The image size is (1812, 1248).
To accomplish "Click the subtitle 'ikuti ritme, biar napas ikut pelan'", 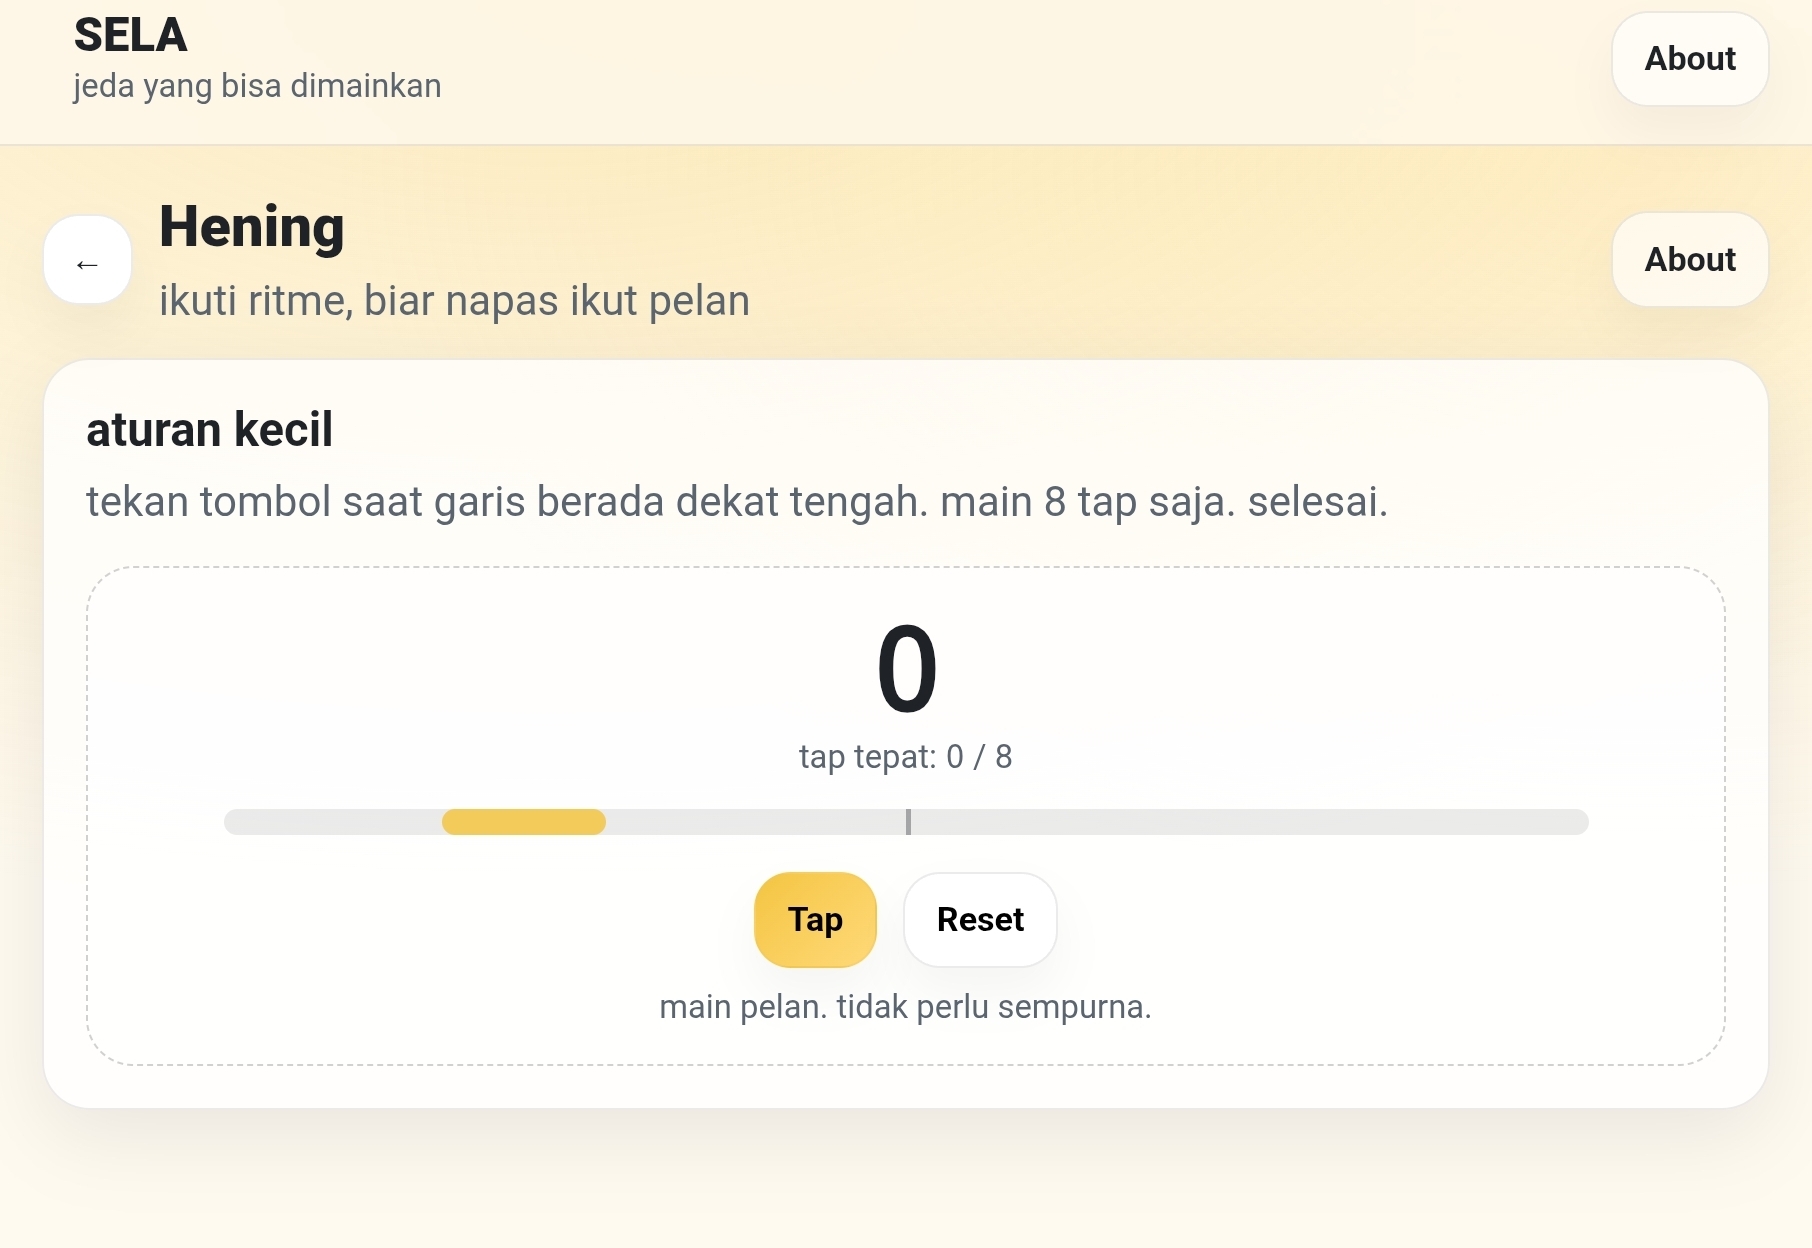I will [454, 299].
